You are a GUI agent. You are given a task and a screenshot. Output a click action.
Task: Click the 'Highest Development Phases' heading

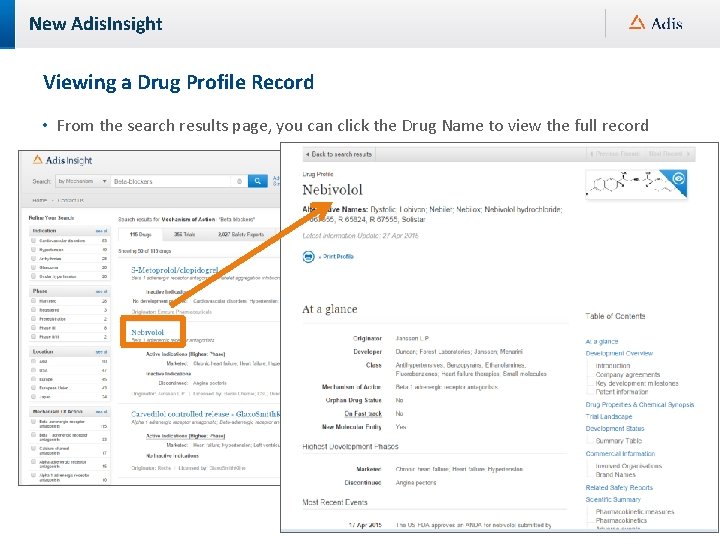click(350, 446)
